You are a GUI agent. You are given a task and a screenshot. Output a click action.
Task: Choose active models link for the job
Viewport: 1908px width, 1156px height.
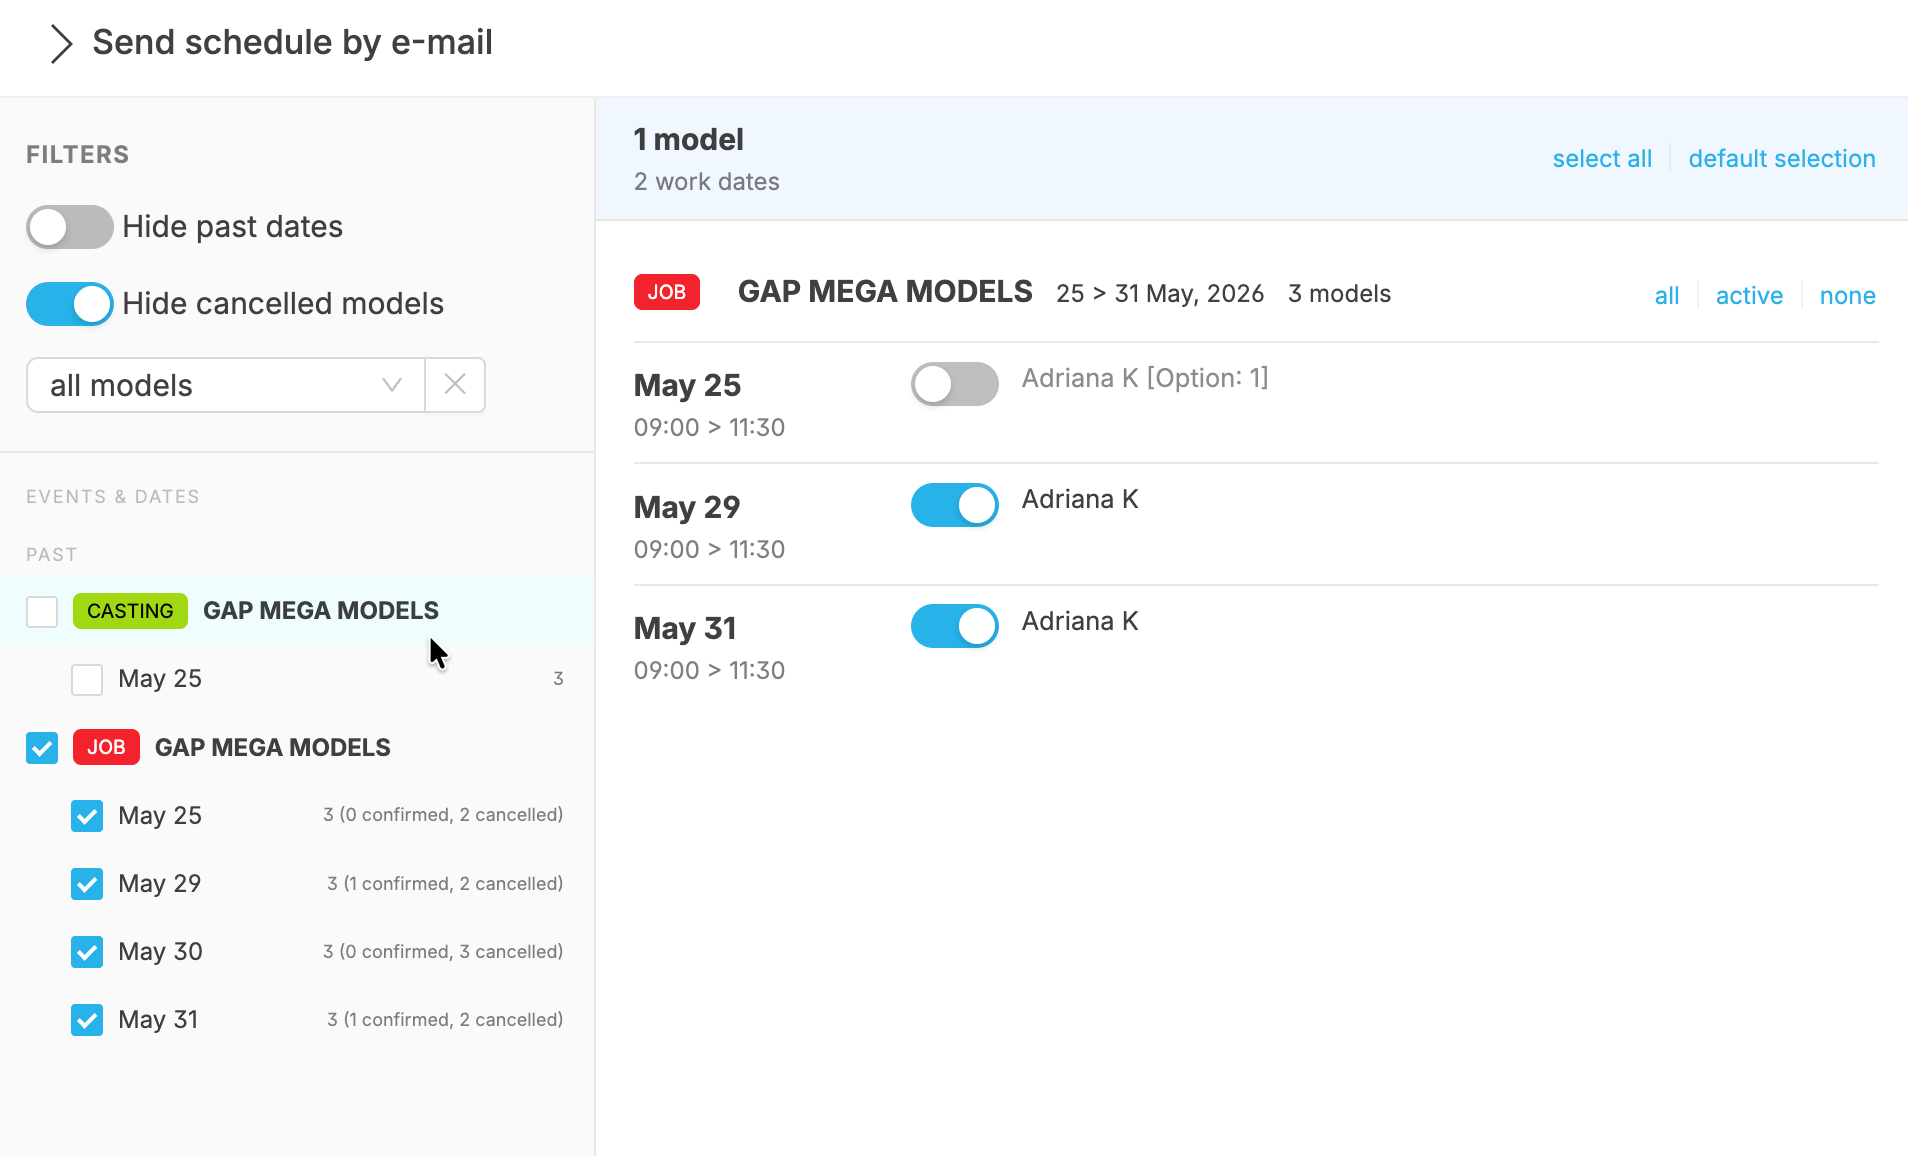coord(1749,296)
